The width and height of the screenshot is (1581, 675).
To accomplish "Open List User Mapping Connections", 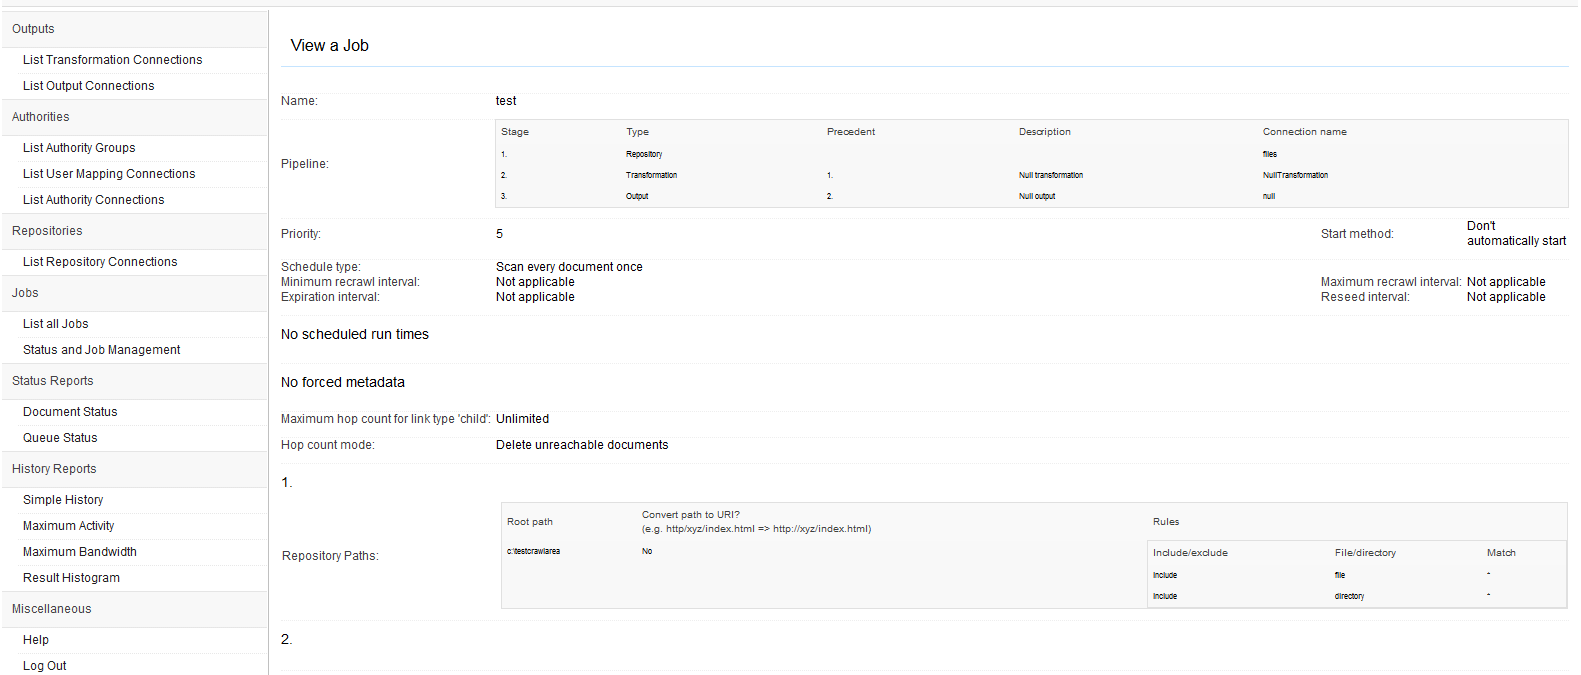I will tap(109, 174).
